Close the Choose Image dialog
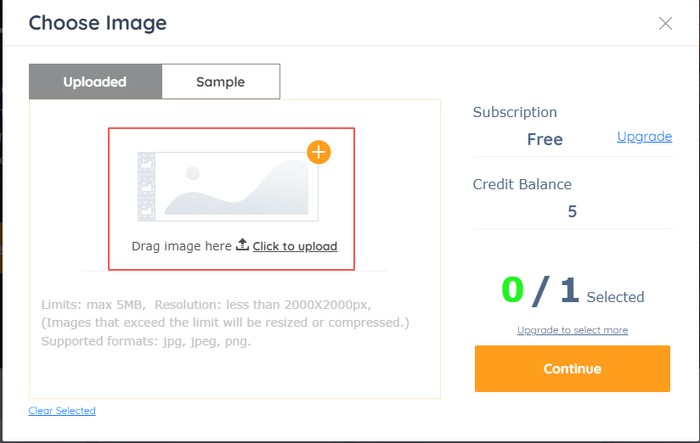Viewport: 700px width, 443px height. tap(665, 23)
